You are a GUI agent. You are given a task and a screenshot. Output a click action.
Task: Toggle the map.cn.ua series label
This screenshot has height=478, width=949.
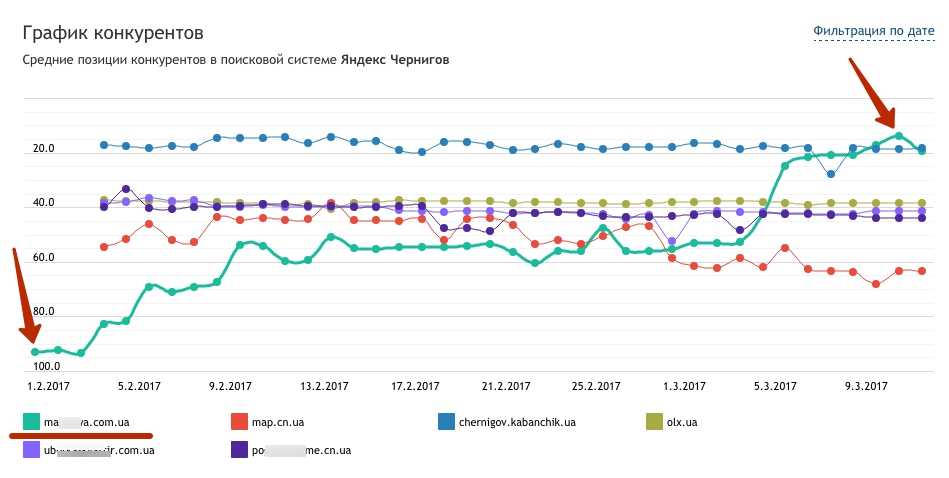click(x=278, y=422)
